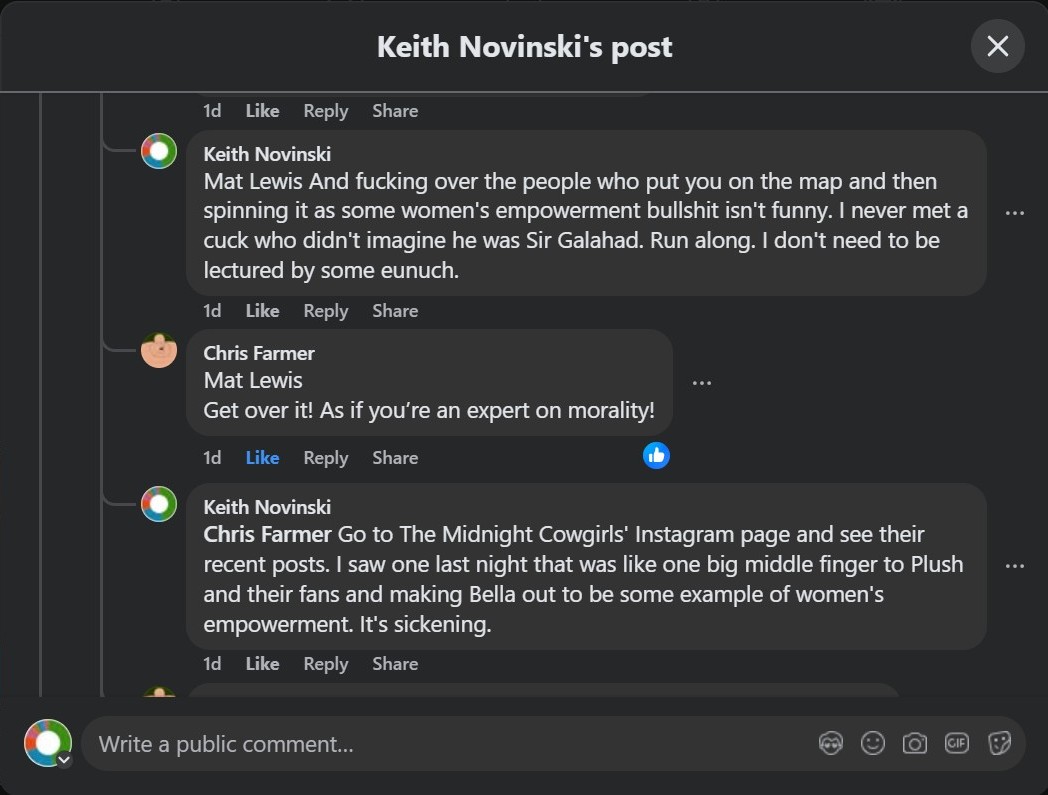Image resolution: width=1048 pixels, height=795 pixels.
Task: Open options menu for the Sir Galahad comment
Action: (x=1015, y=213)
